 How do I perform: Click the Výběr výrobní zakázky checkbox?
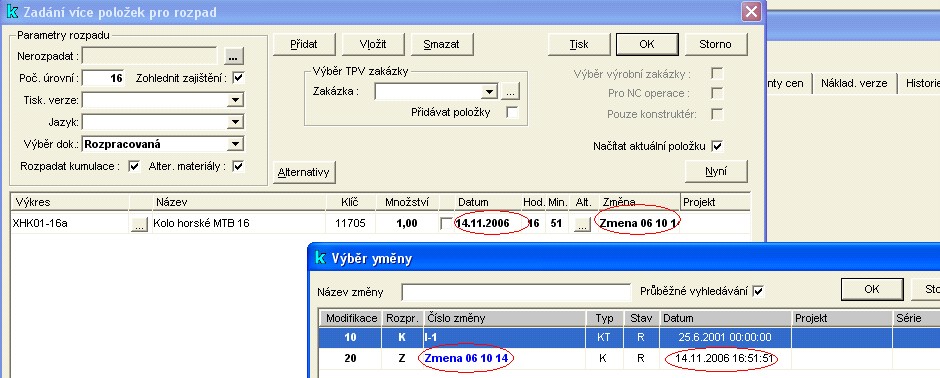[716, 74]
